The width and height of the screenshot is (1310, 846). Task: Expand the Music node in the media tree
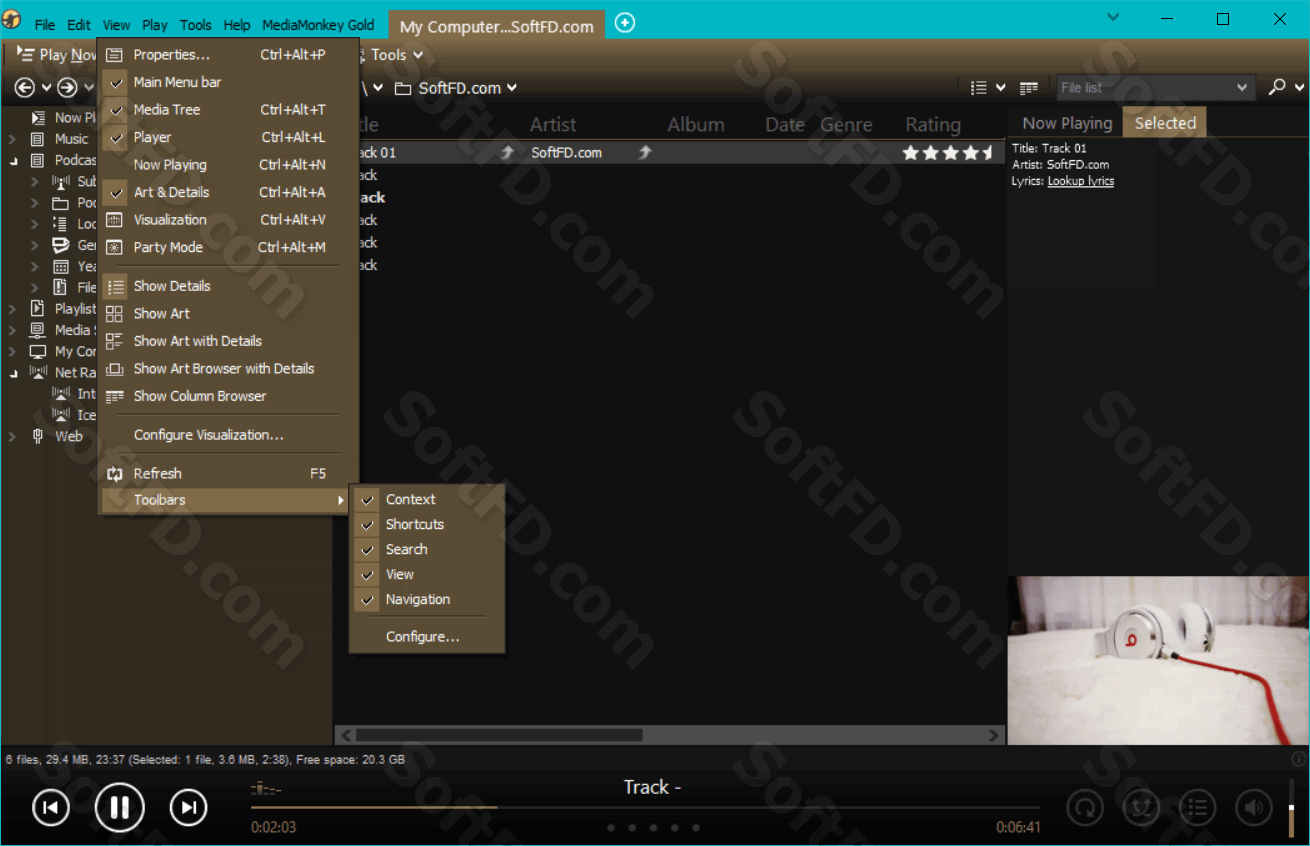[13, 139]
